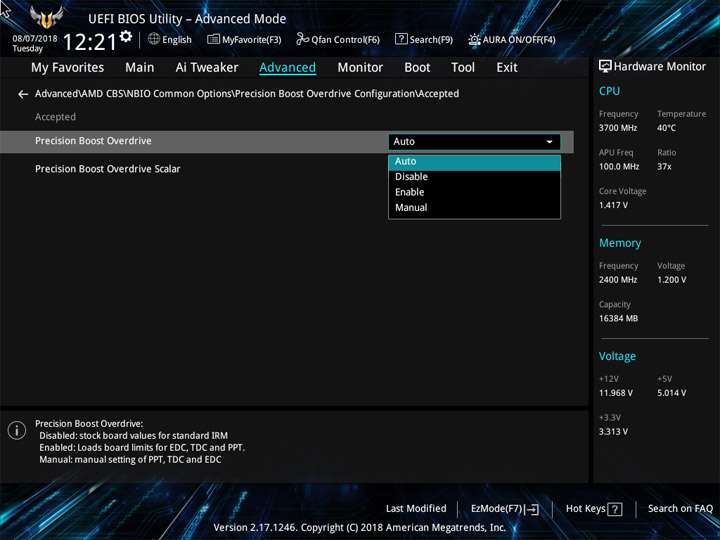Screen dimensions: 720x540
Task: Choose Disable in the dropdown list
Action: tap(474, 177)
